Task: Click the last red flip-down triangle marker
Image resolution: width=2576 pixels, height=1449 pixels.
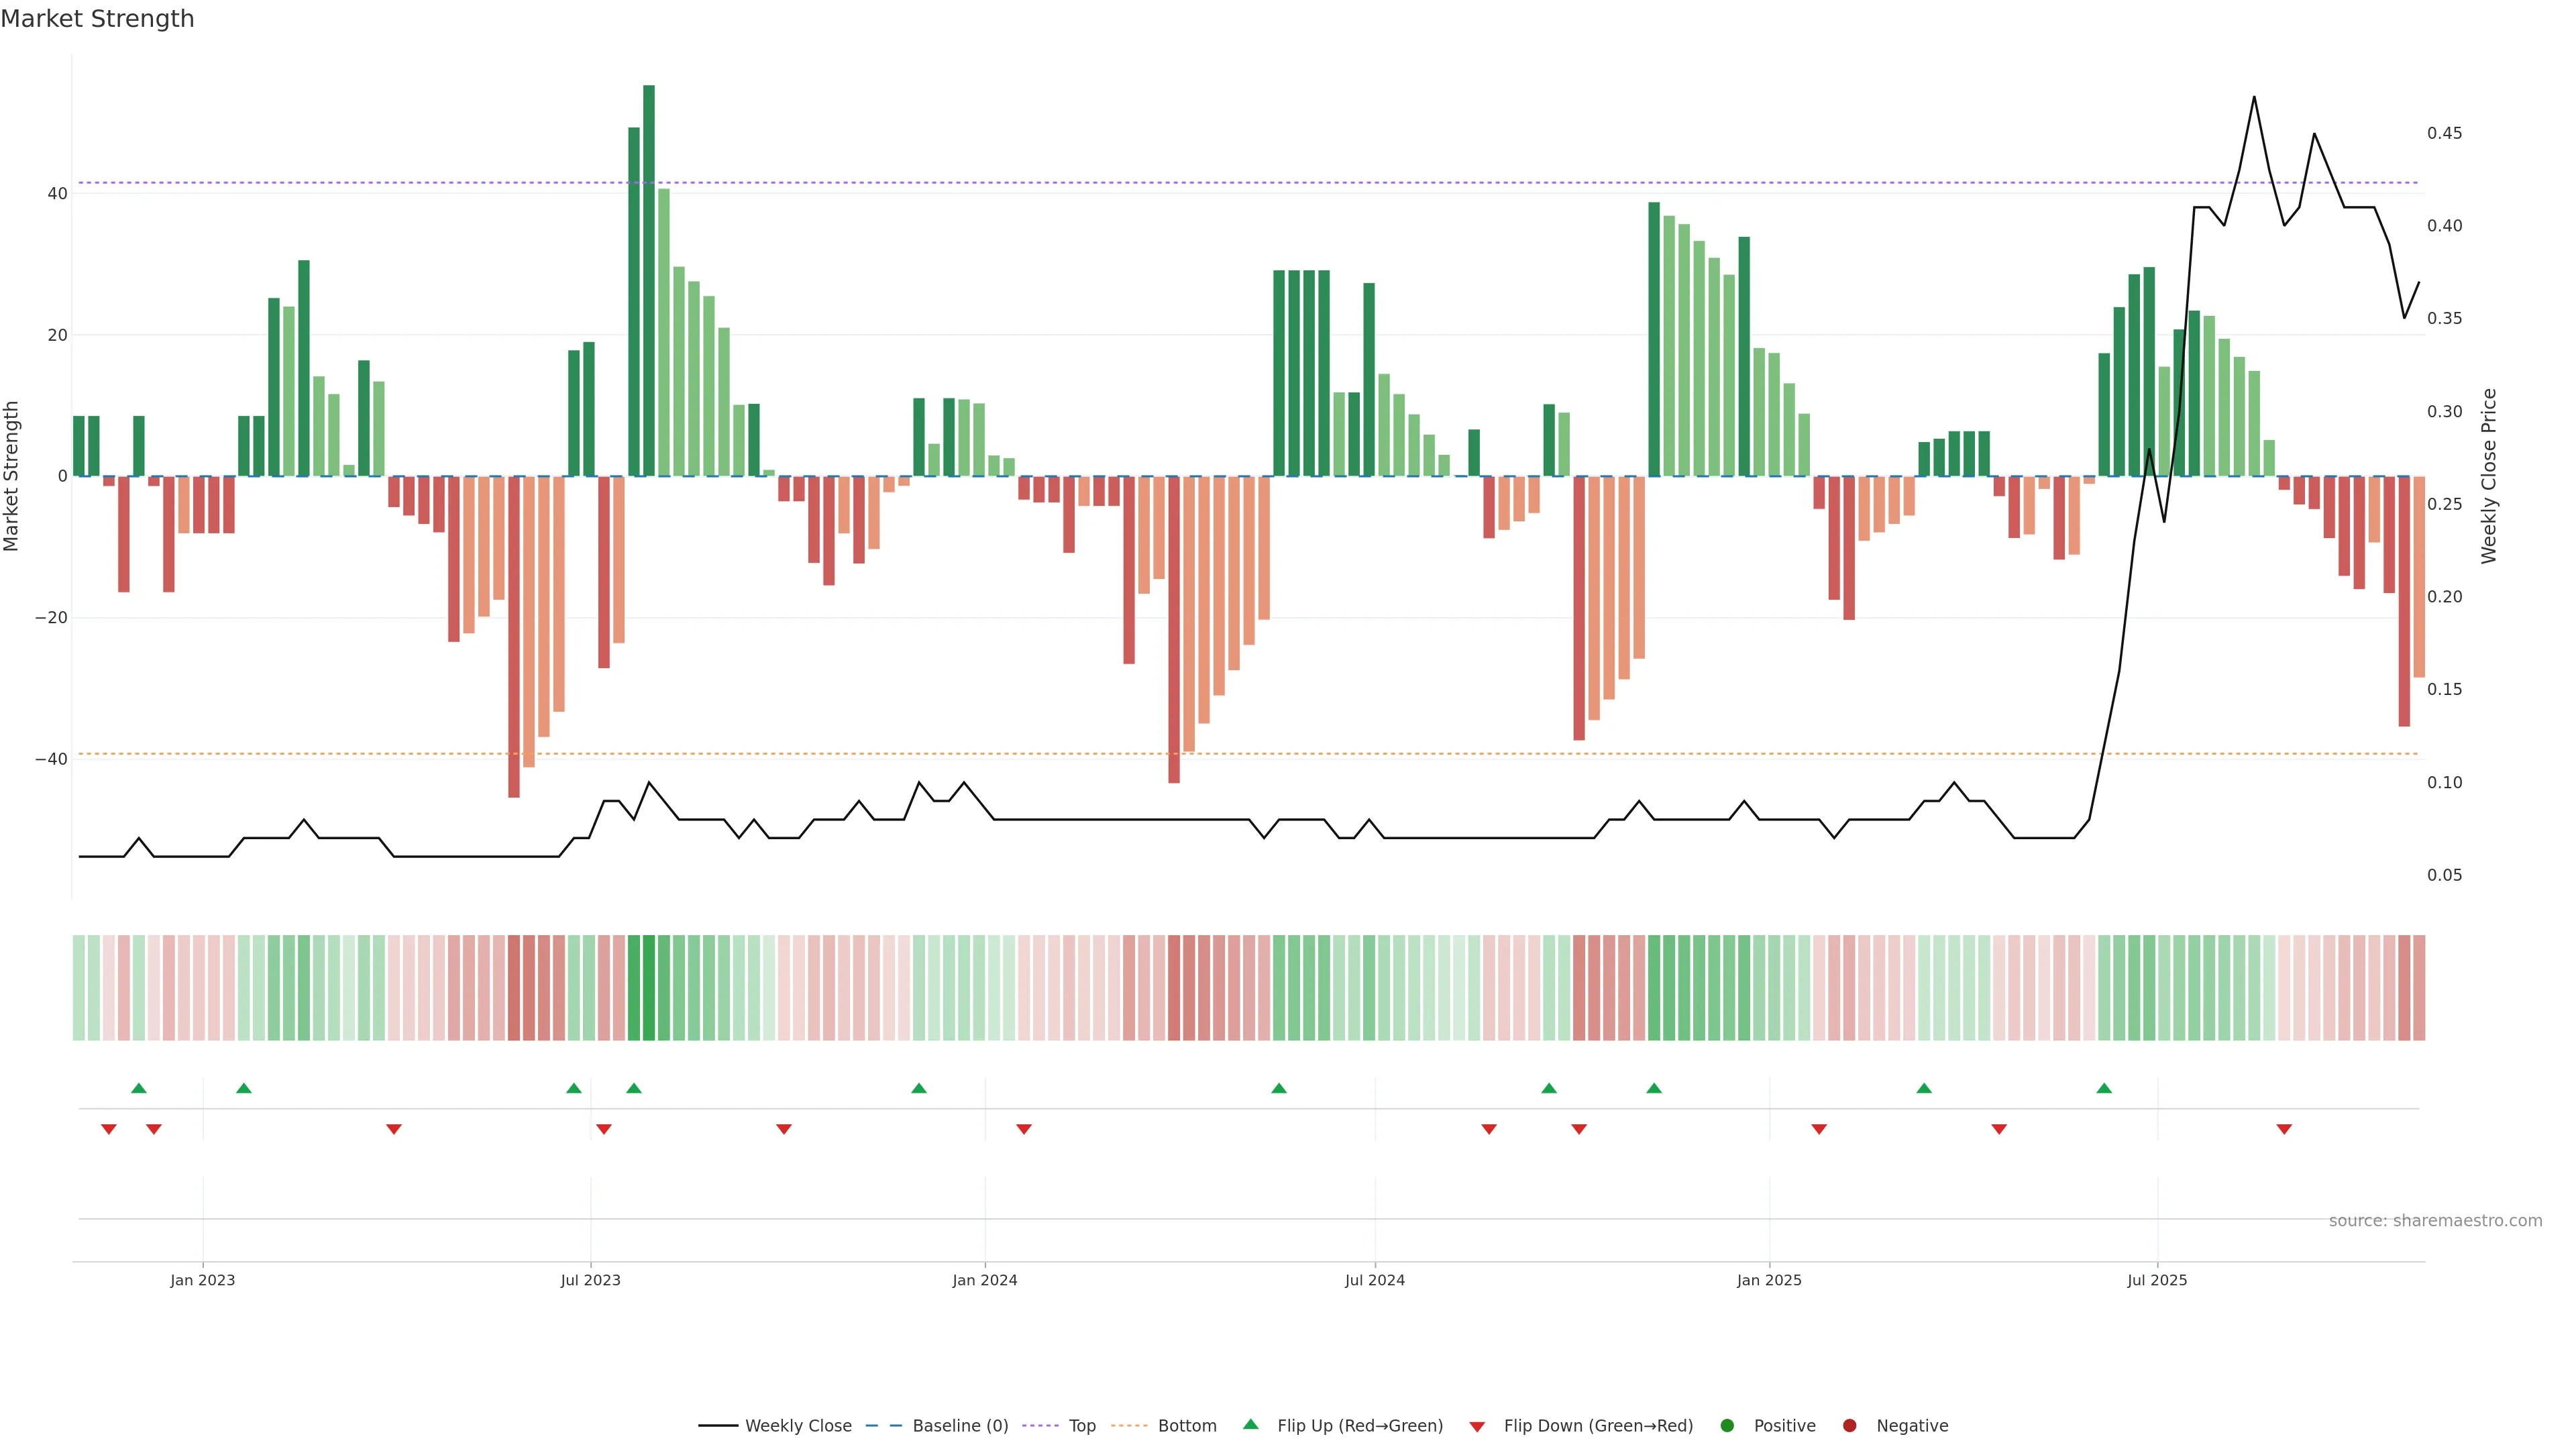Action: pos(2284,1129)
